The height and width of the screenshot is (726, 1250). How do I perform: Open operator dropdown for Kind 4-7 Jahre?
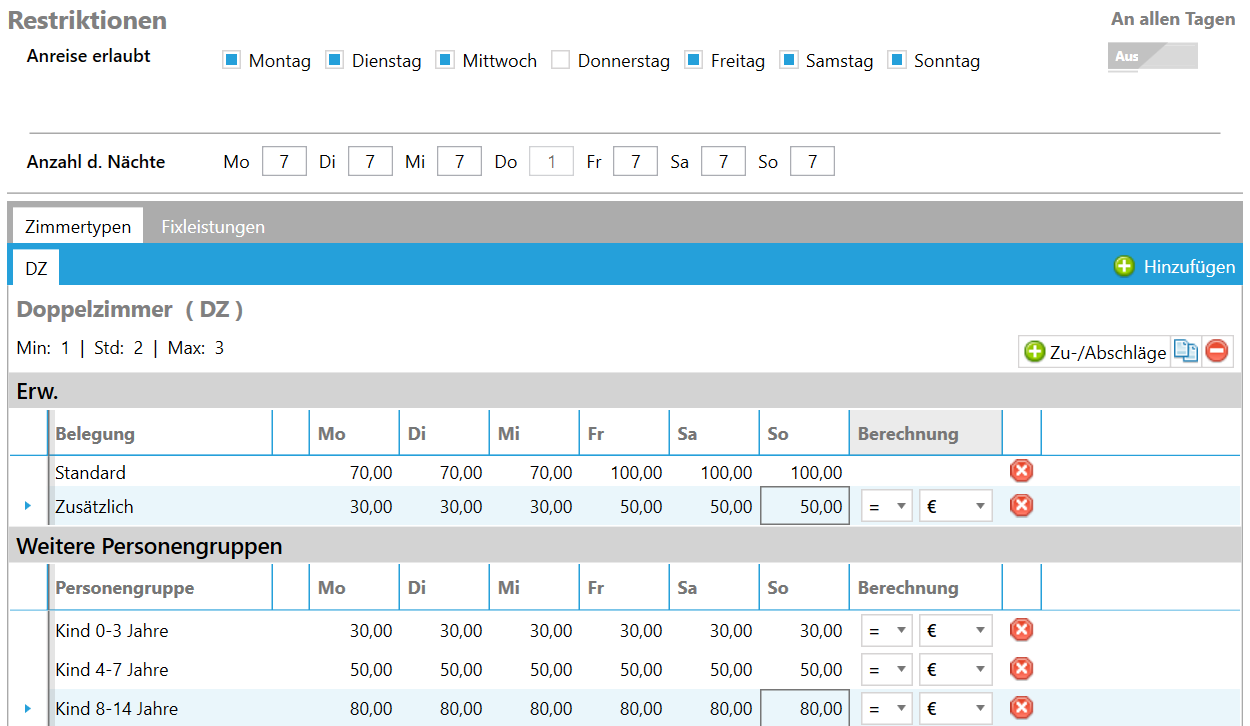click(x=887, y=670)
